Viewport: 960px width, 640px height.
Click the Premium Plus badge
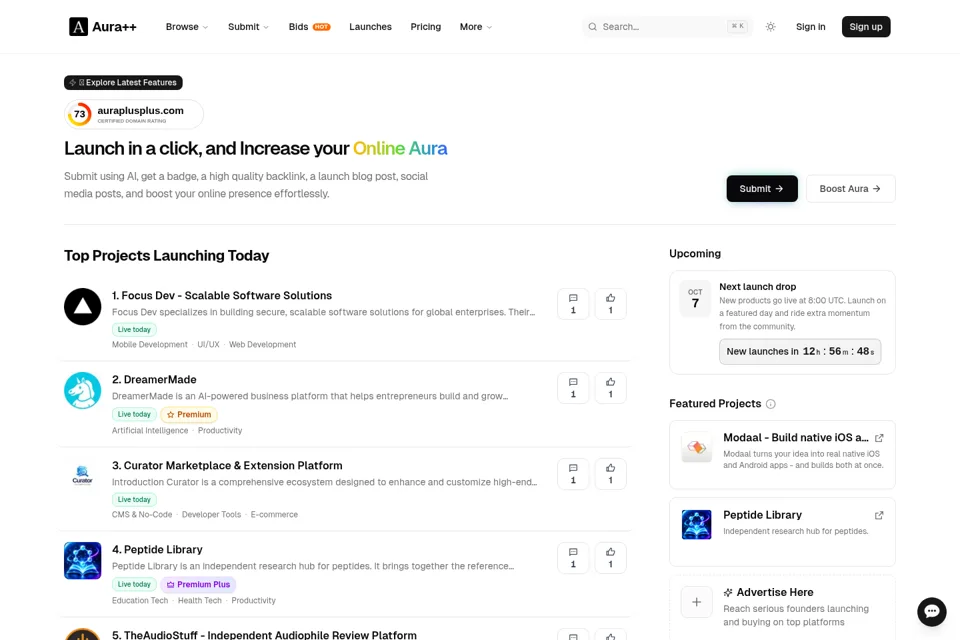[x=198, y=584]
